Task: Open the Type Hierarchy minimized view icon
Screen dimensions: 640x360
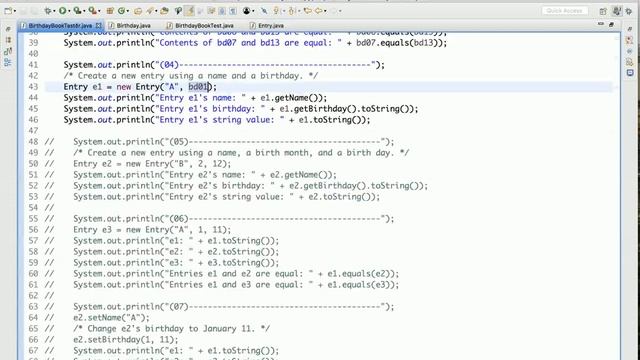Action: 8,51
